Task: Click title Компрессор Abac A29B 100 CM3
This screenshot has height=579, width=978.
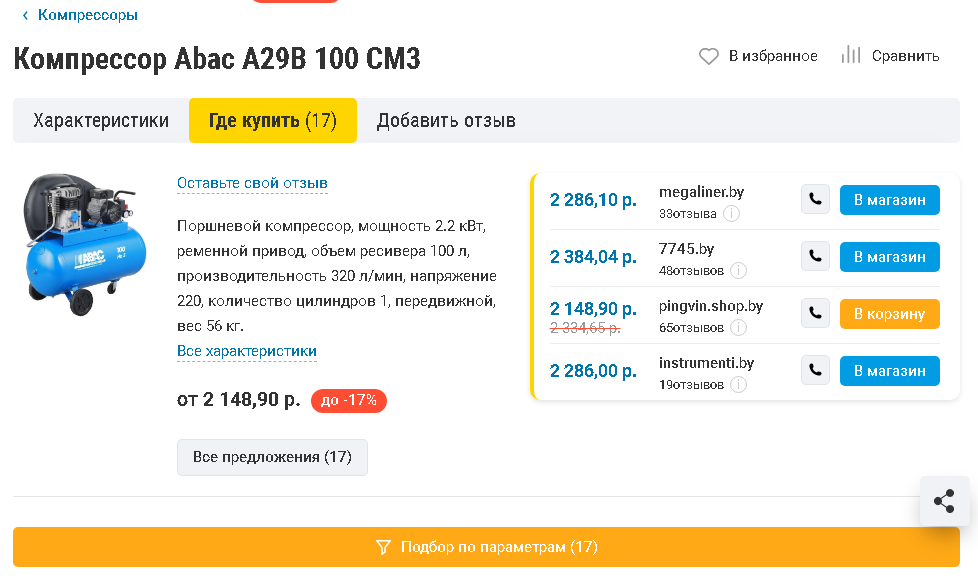Action: click(x=217, y=59)
